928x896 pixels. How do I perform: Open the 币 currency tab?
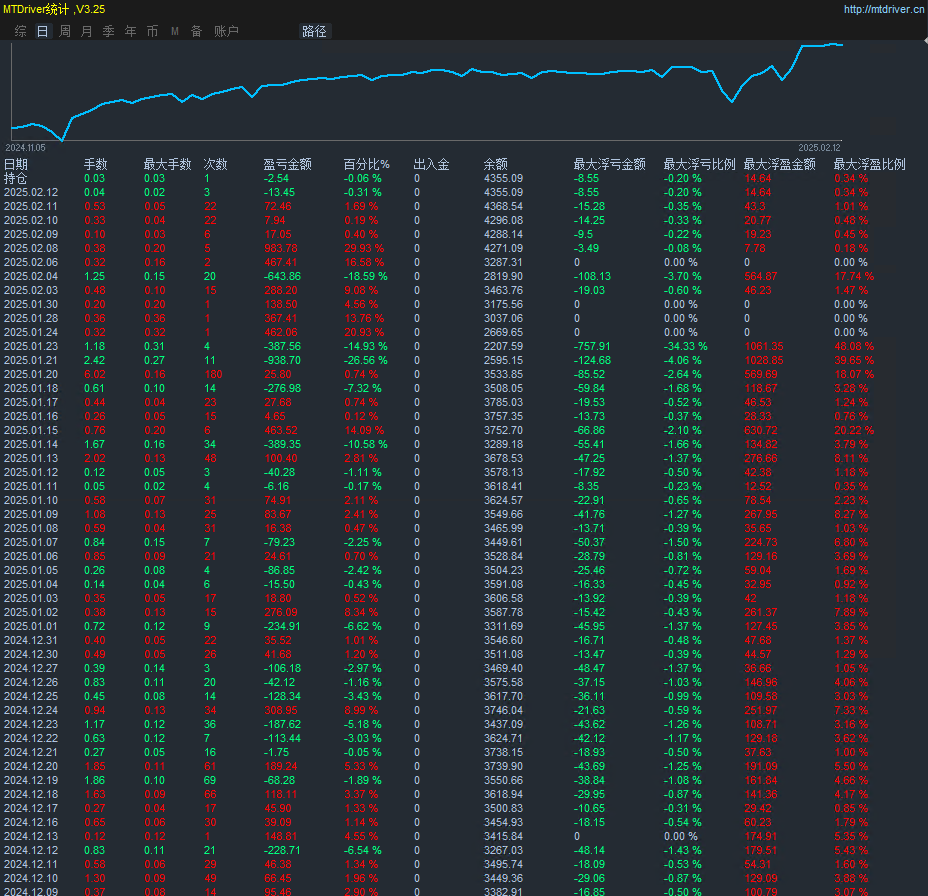tap(152, 31)
